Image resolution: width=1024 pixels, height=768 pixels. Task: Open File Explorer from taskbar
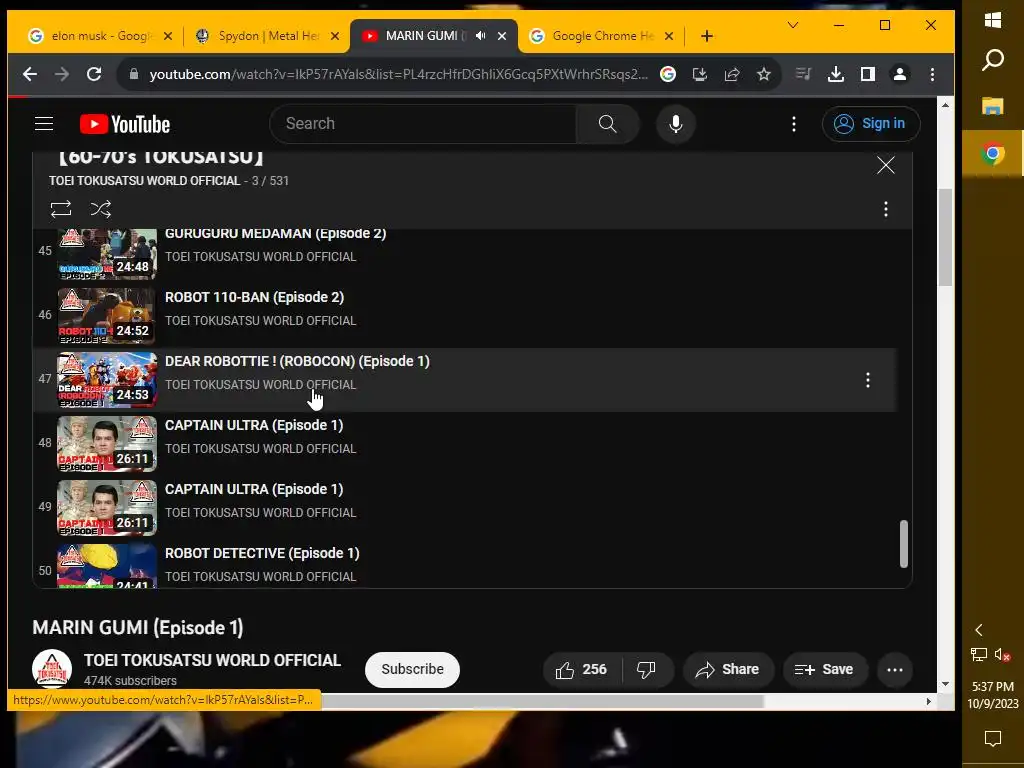point(993,106)
